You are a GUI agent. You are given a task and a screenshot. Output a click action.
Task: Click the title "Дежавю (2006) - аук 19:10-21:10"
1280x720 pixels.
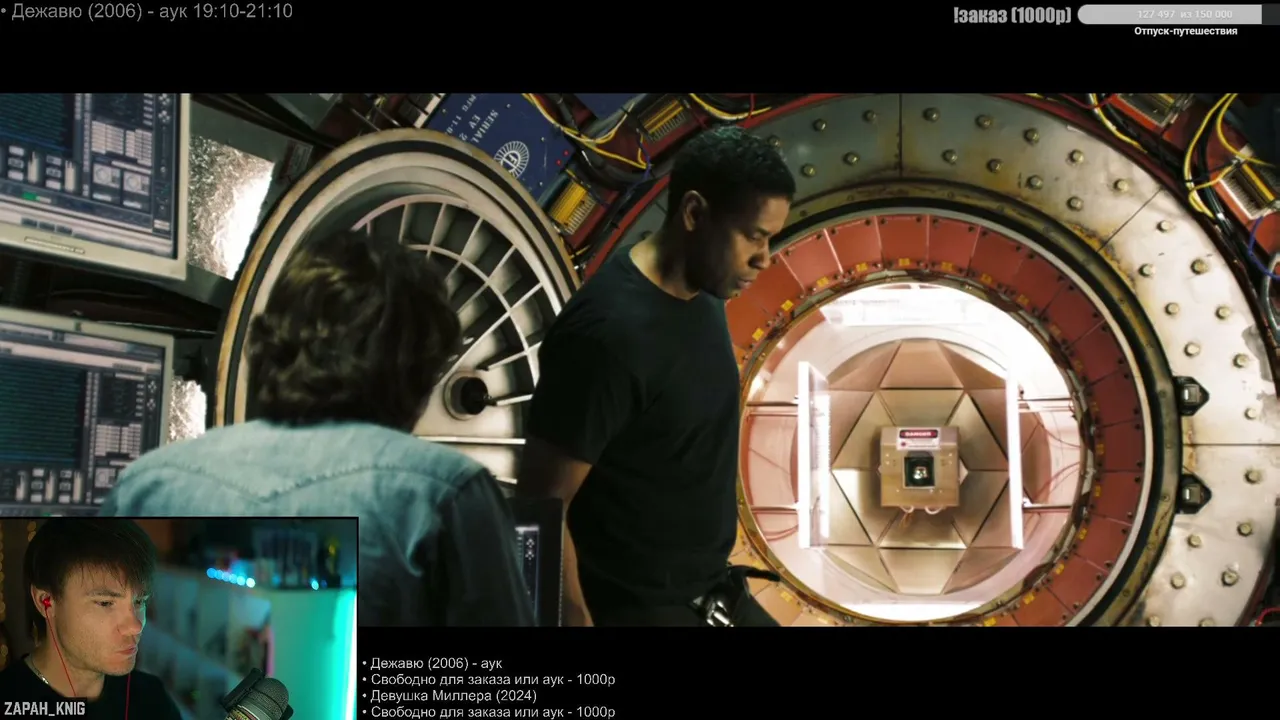pyautogui.click(x=152, y=12)
